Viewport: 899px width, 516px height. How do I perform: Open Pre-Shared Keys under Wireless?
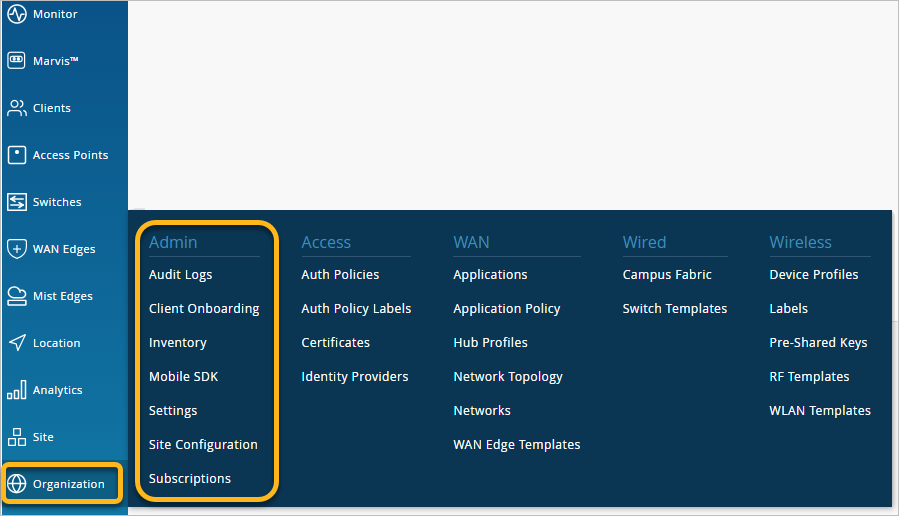(x=818, y=343)
